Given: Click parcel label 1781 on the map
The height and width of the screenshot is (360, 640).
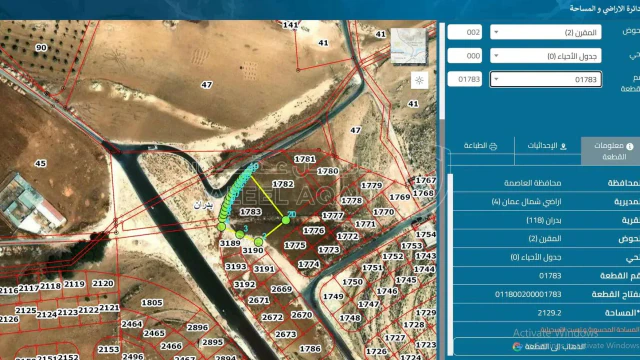Looking at the screenshot, I should click(304, 159).
